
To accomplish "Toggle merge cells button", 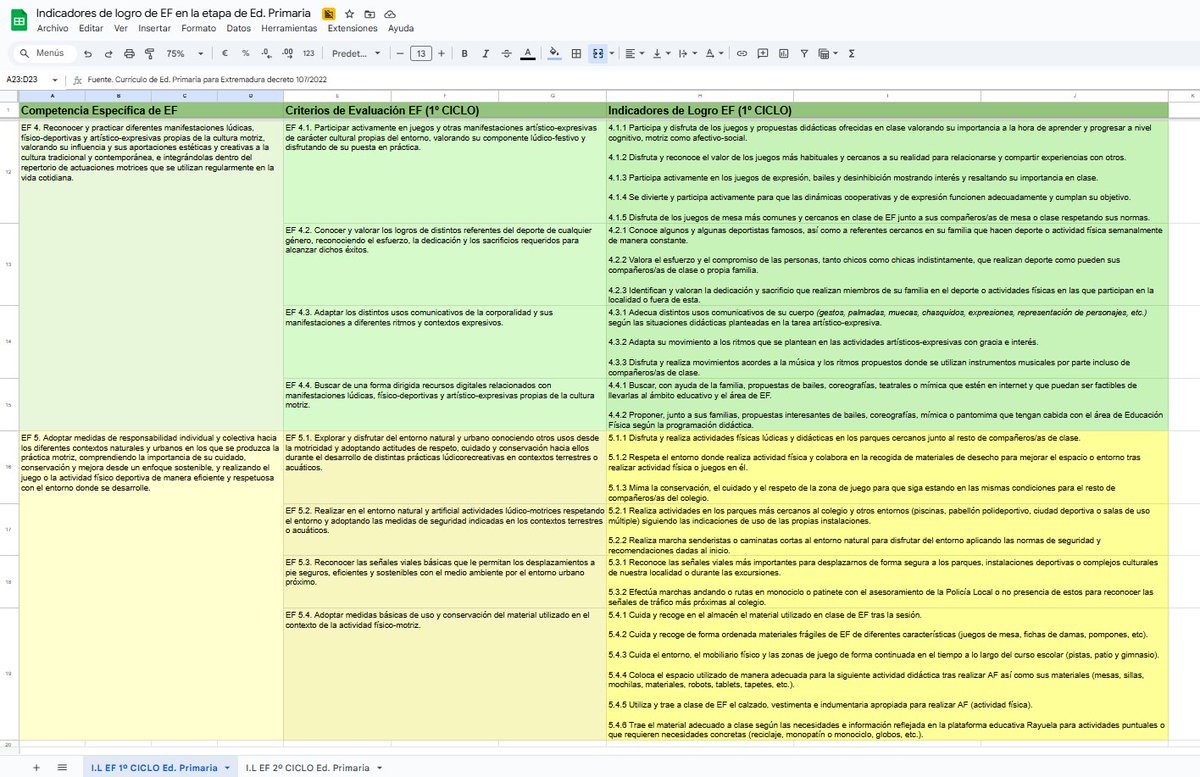I will point(597,53).
